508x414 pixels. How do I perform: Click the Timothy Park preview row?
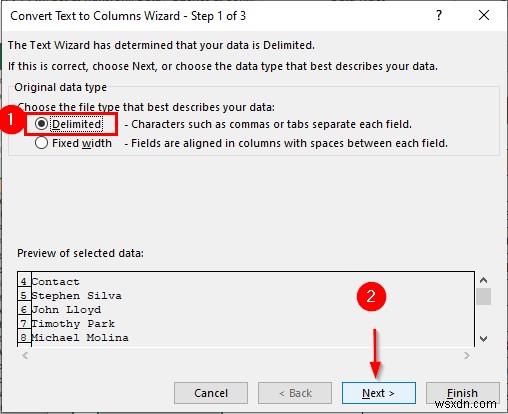tap(246, 324)
